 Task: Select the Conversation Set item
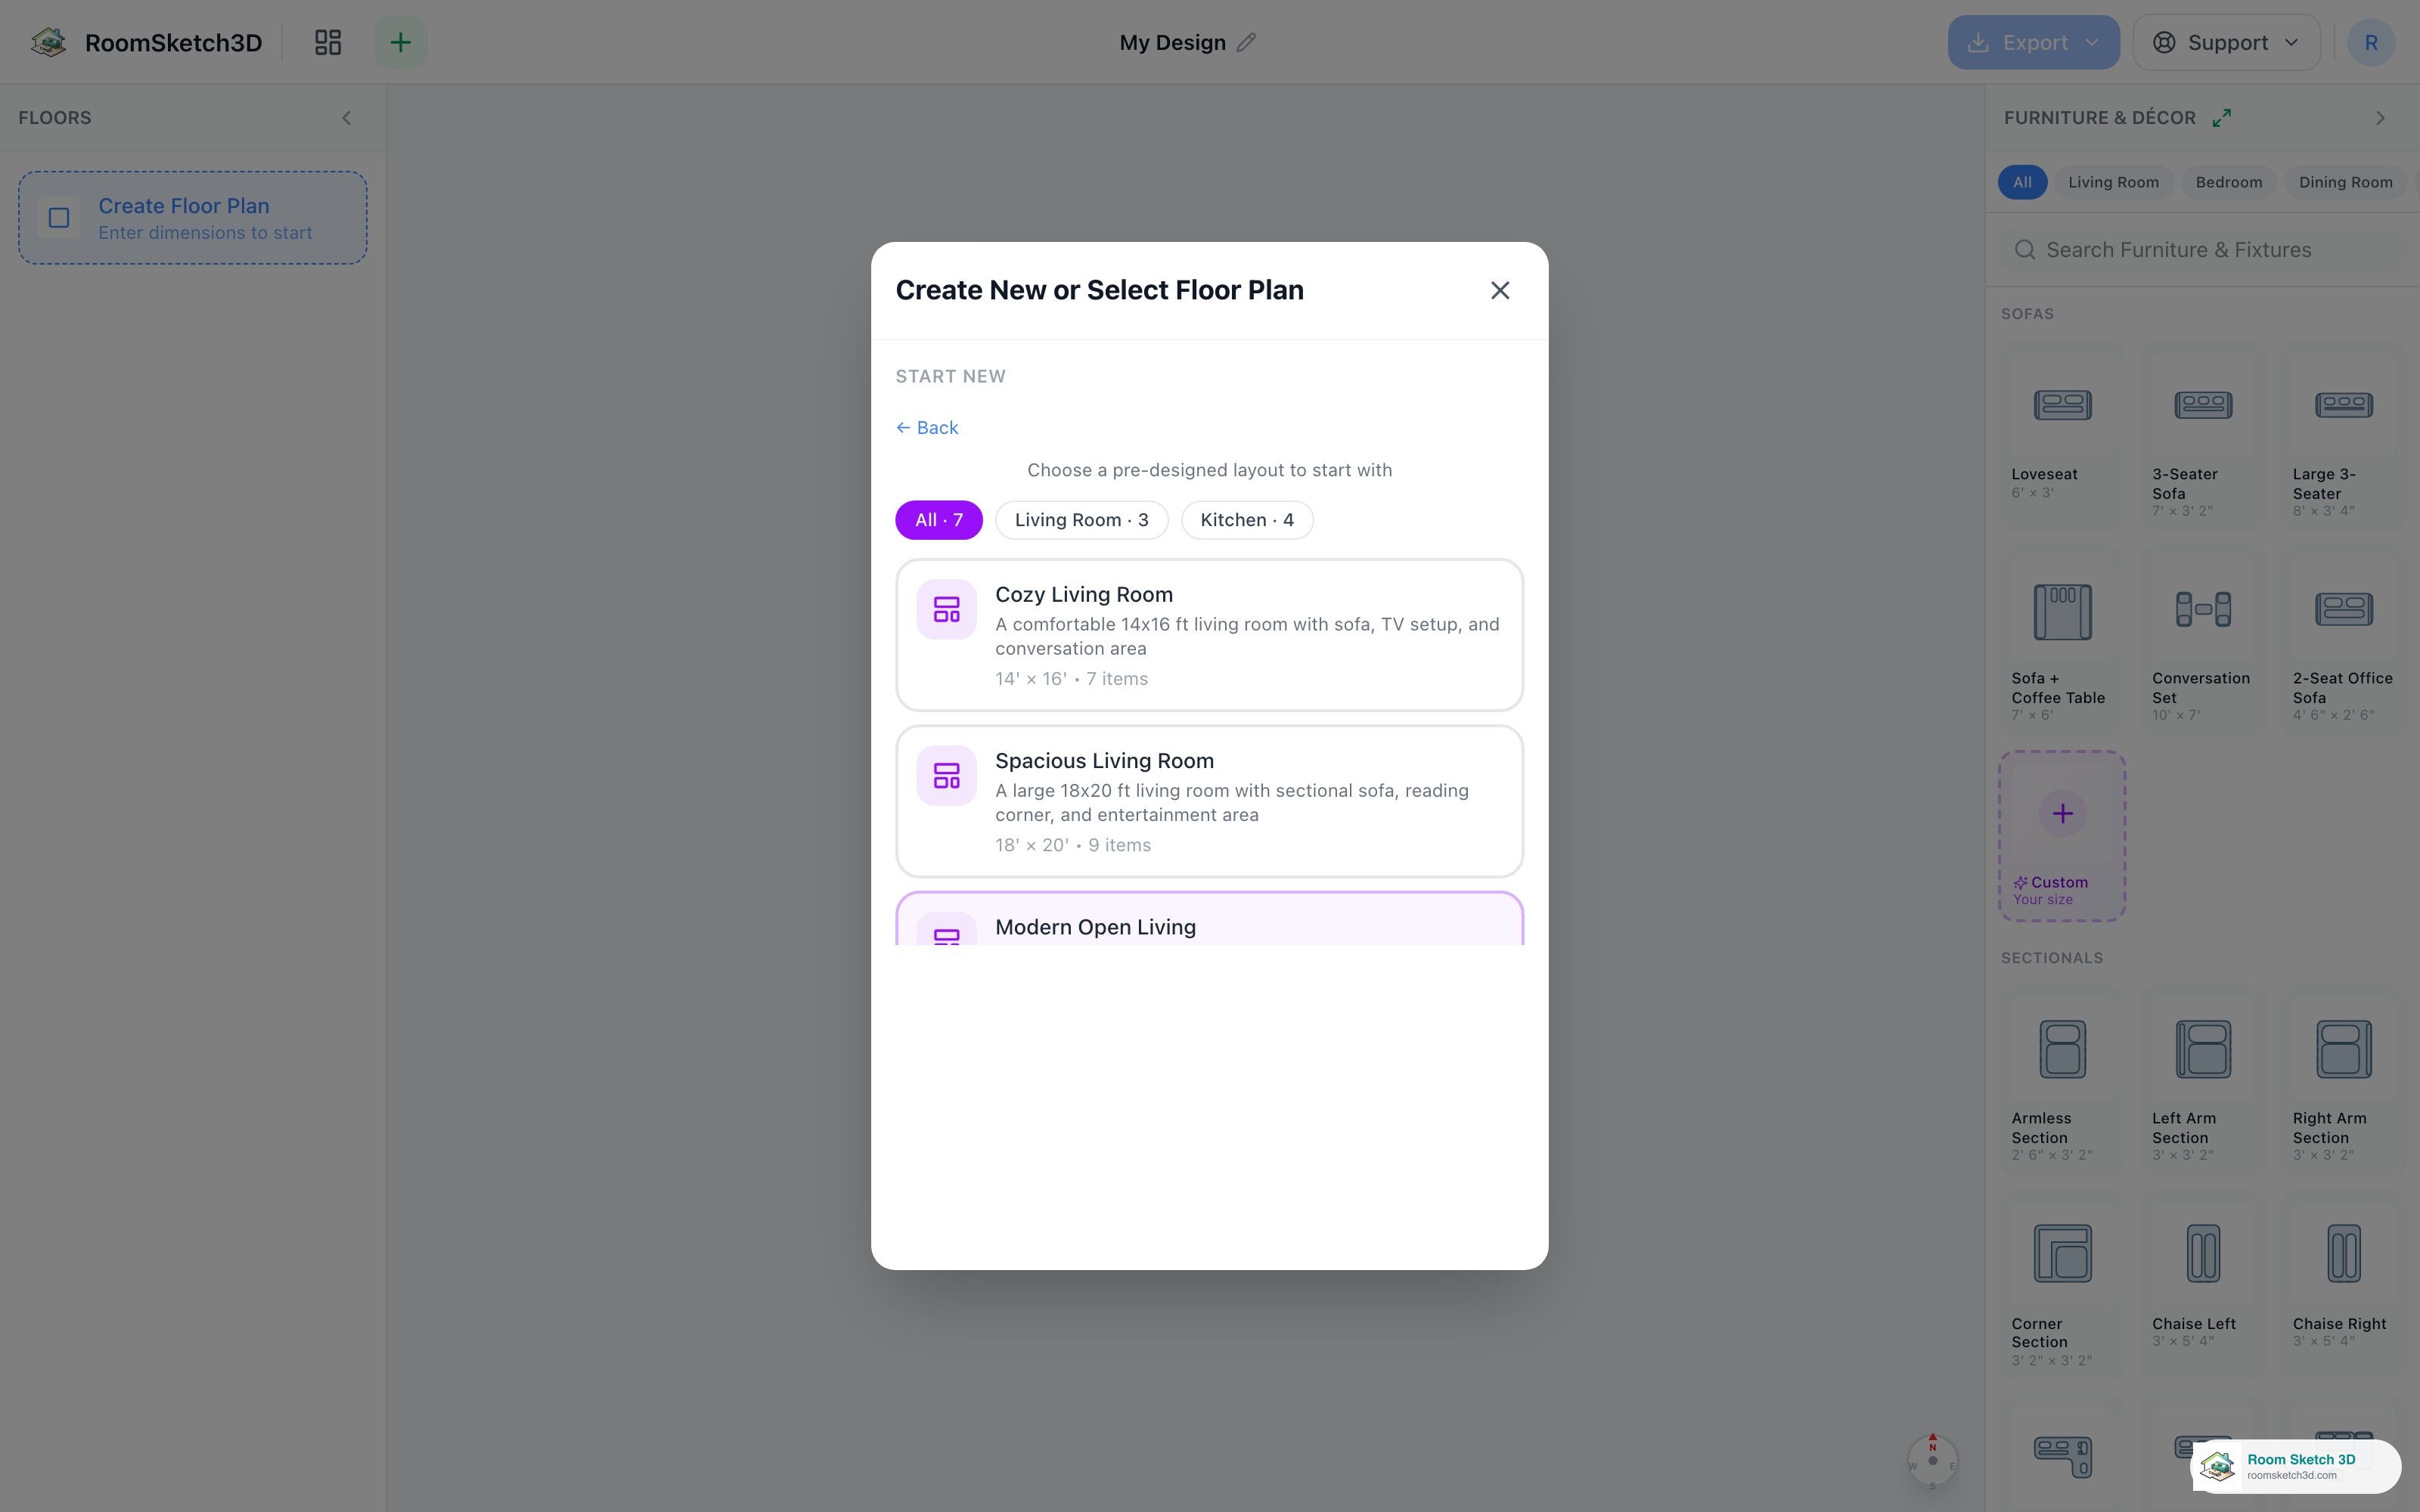pos(2203,640)
